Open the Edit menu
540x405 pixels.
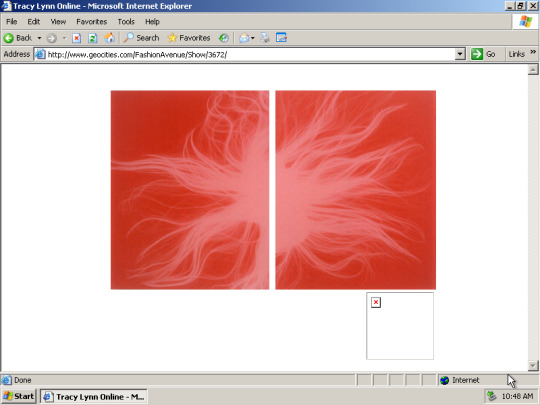33,22
